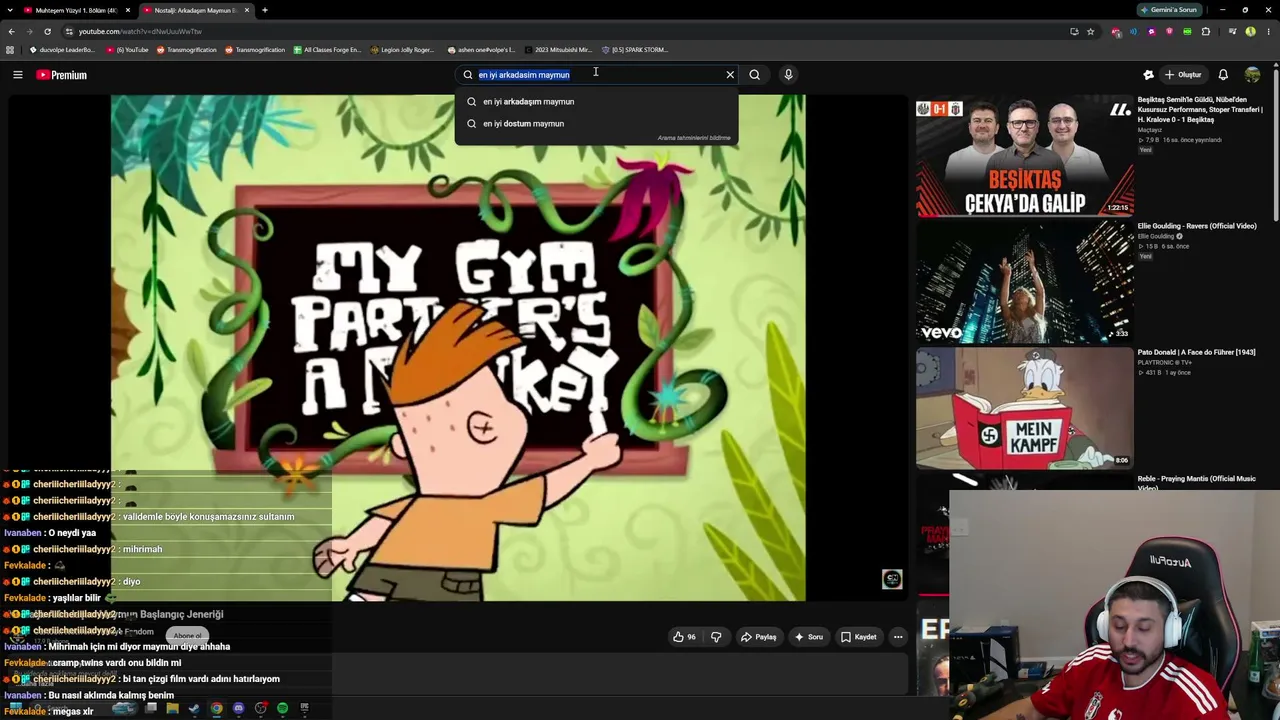Clear the YouTube search box text

point(730,75)
